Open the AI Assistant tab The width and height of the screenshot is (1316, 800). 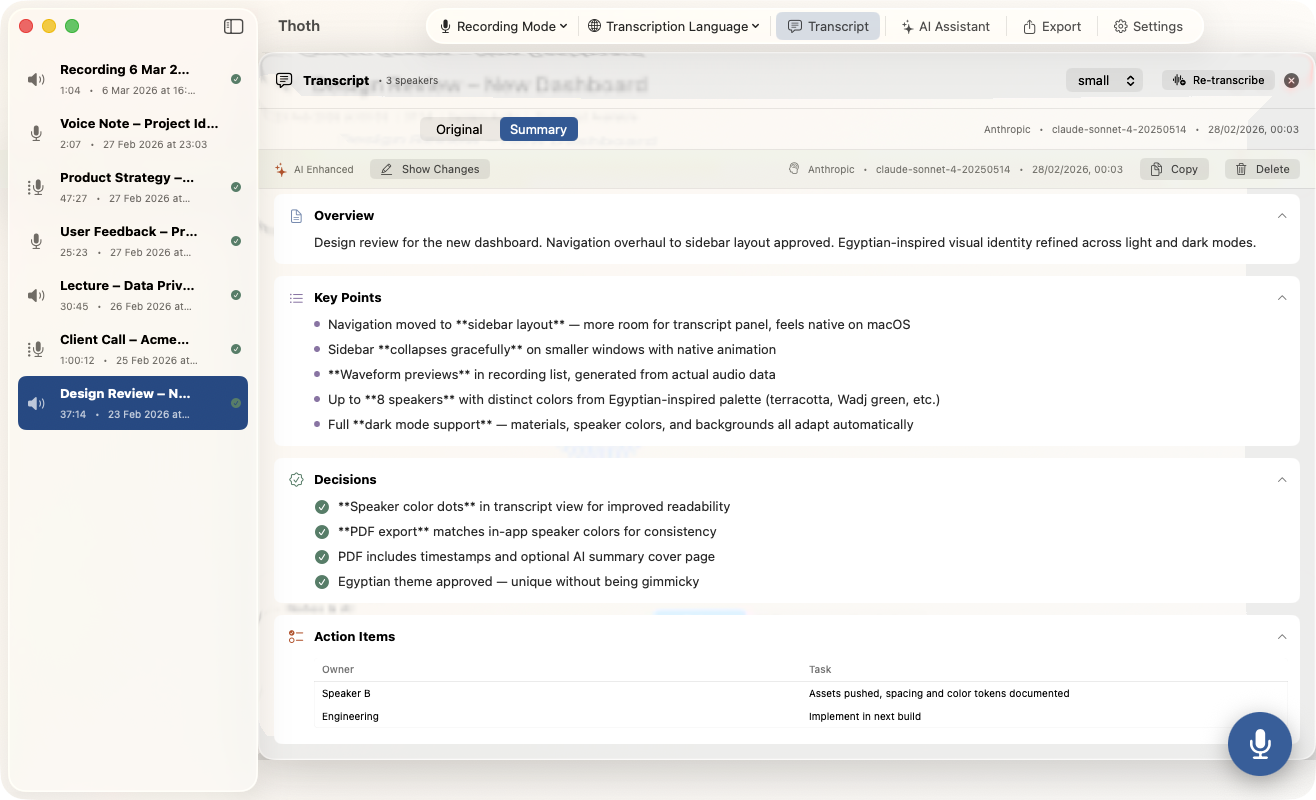(945, 27)
